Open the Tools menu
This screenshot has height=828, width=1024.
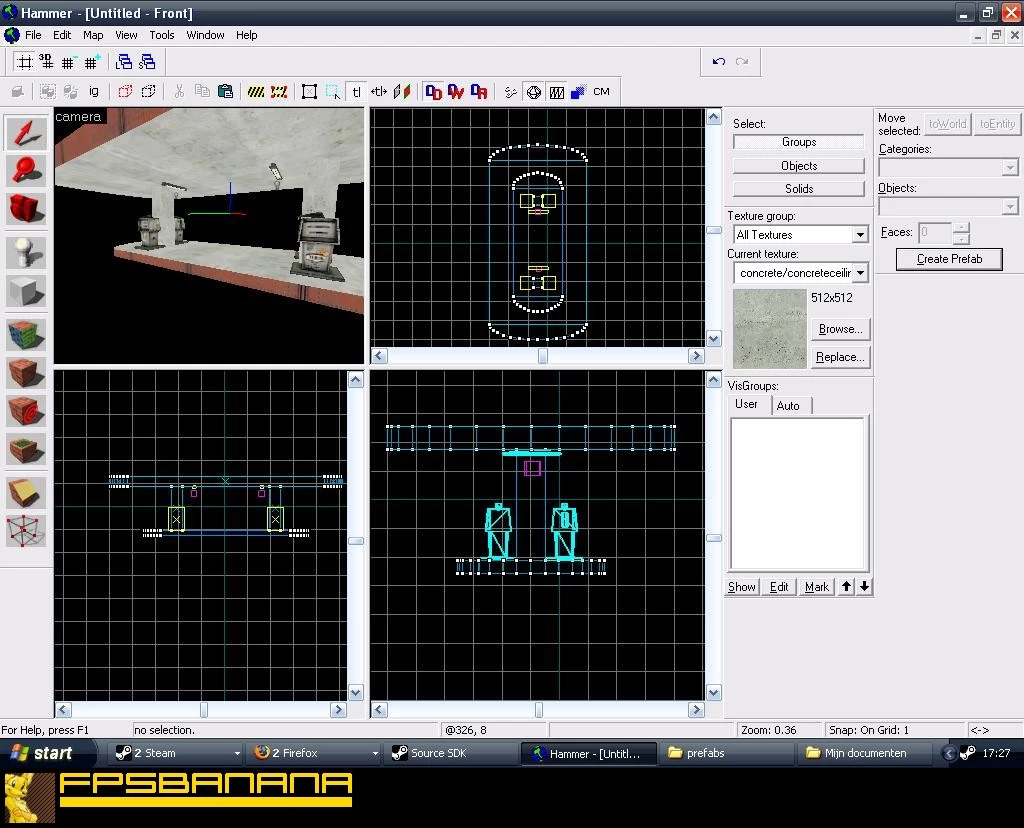[x=161, y=35]
